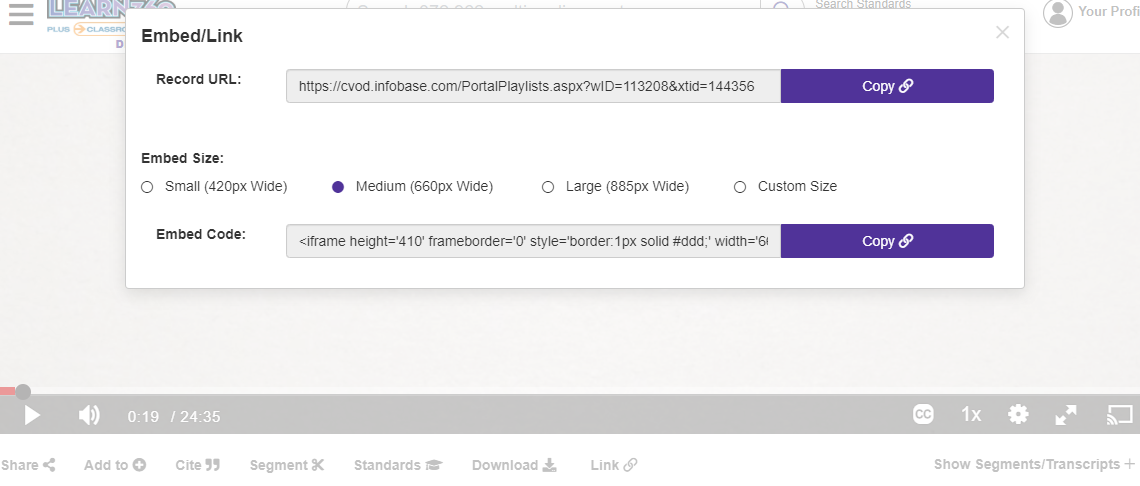The image size is (1140, 486).
Task: Copy the Record URL
Action: tap(887, 86)
